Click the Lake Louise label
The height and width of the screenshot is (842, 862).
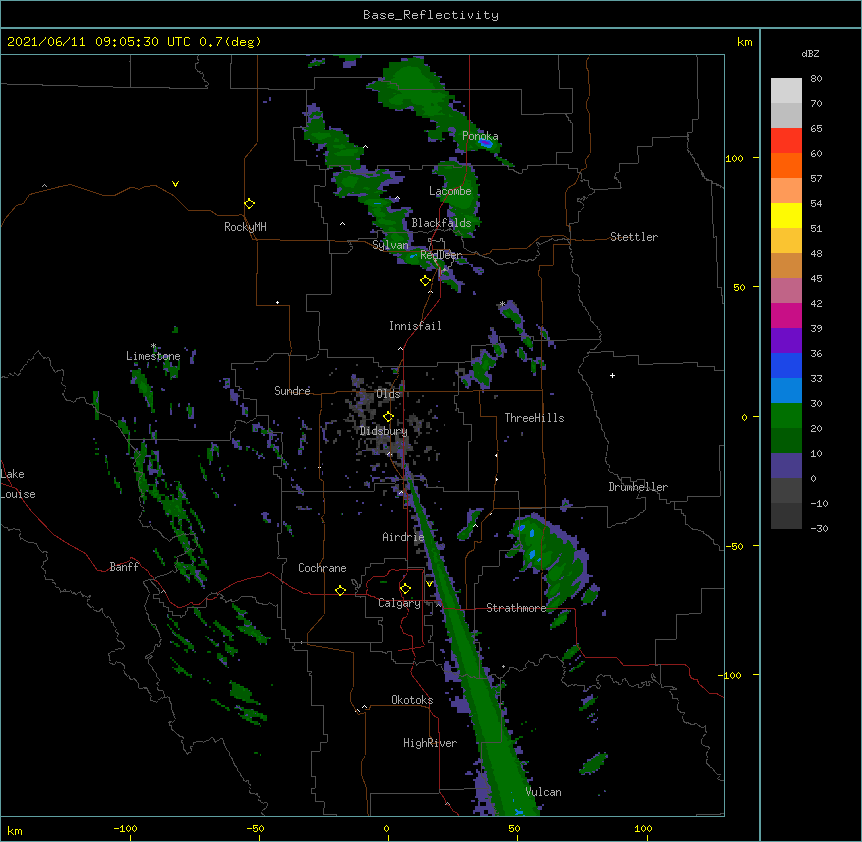(18, 484)
